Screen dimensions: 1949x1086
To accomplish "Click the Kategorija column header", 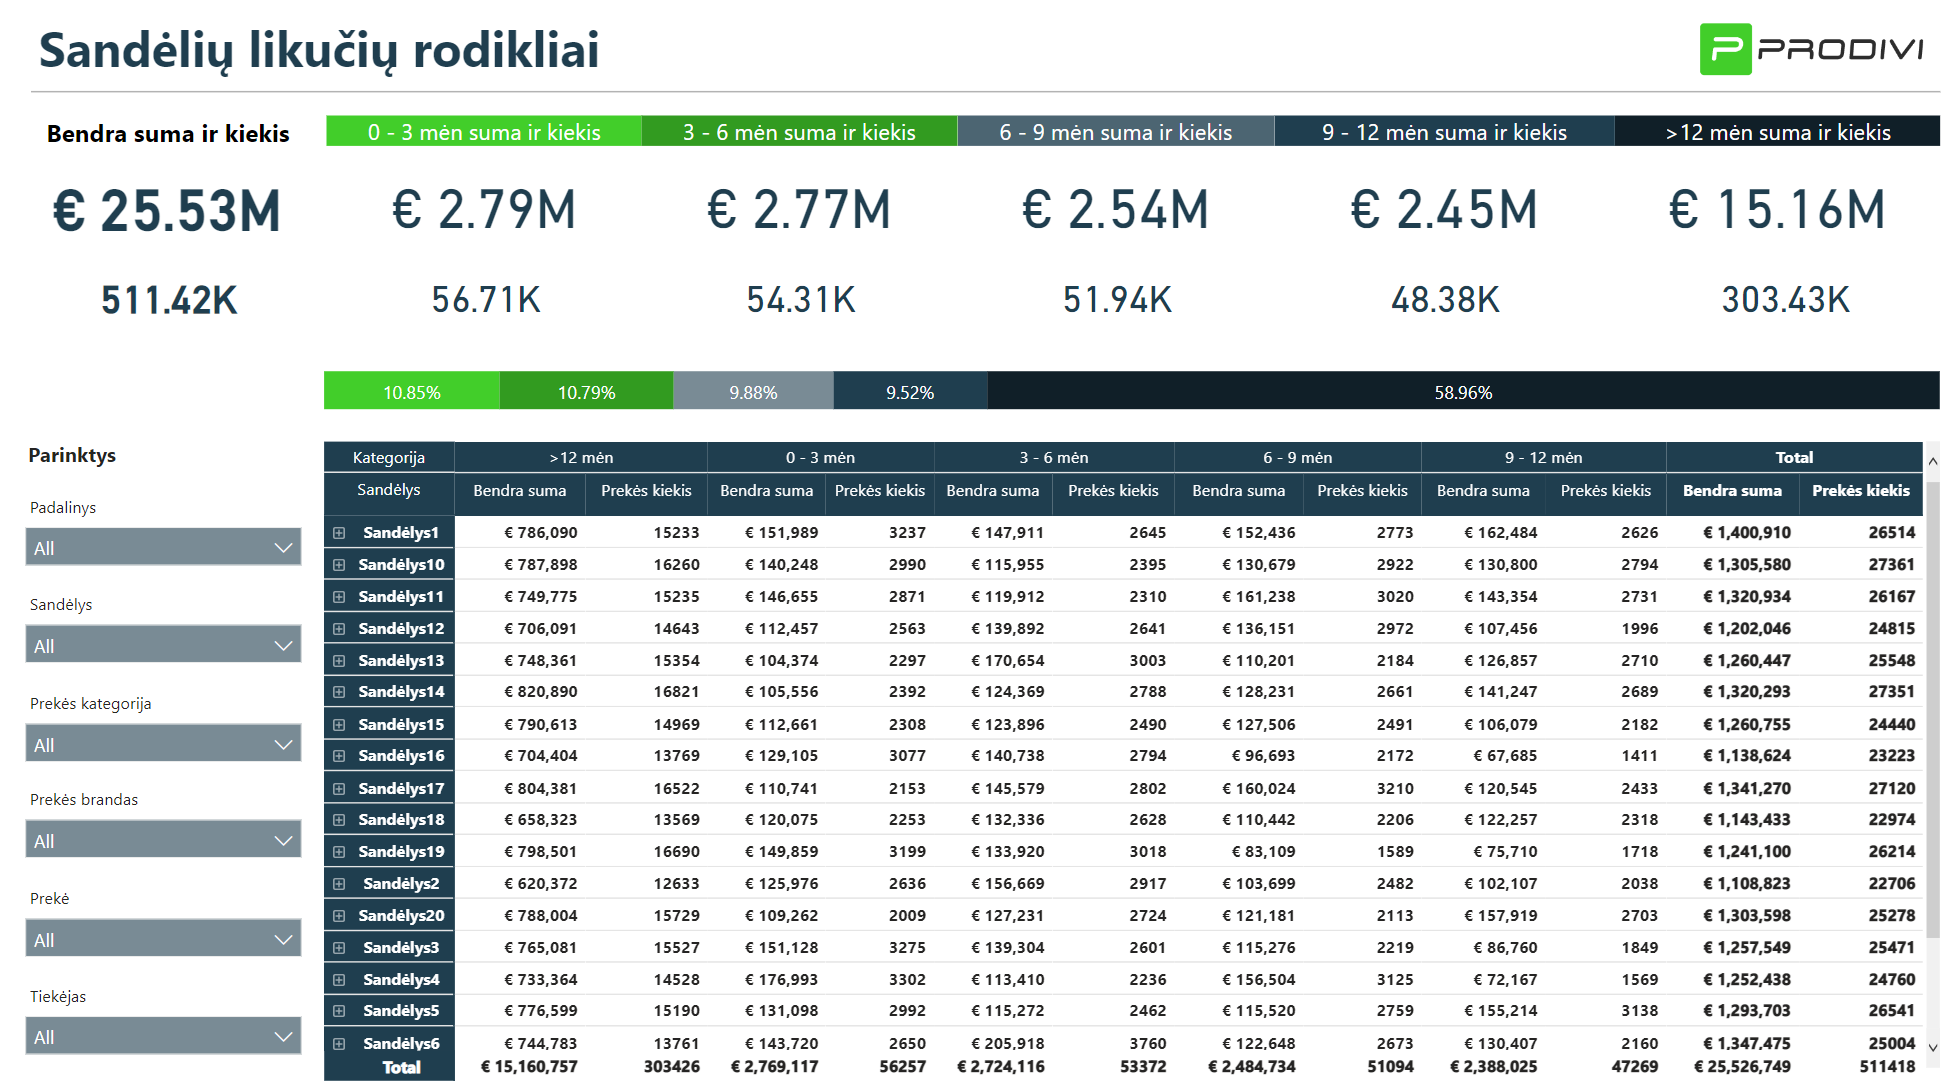I will pos(388,458).
